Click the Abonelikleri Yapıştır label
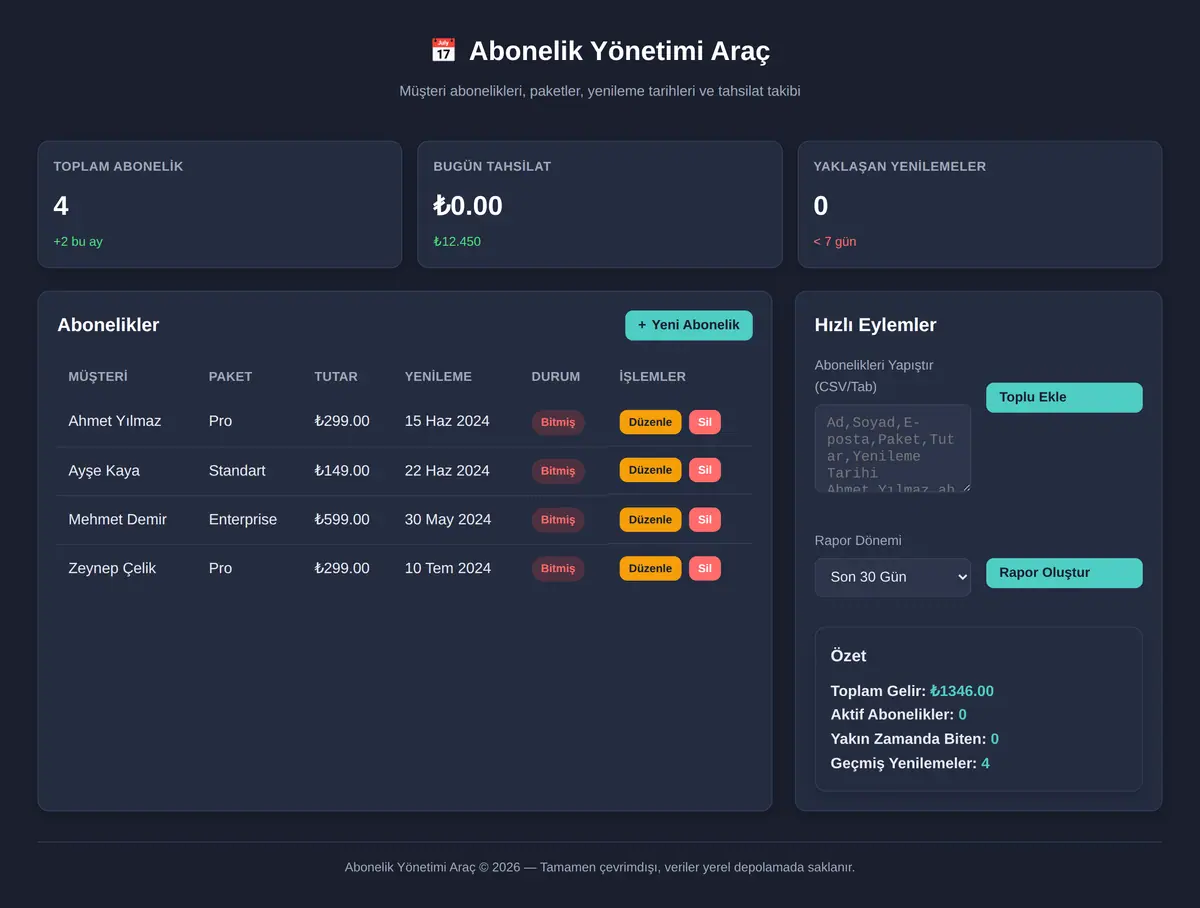This screenshot has width=1200, height=908. (874, 376)
